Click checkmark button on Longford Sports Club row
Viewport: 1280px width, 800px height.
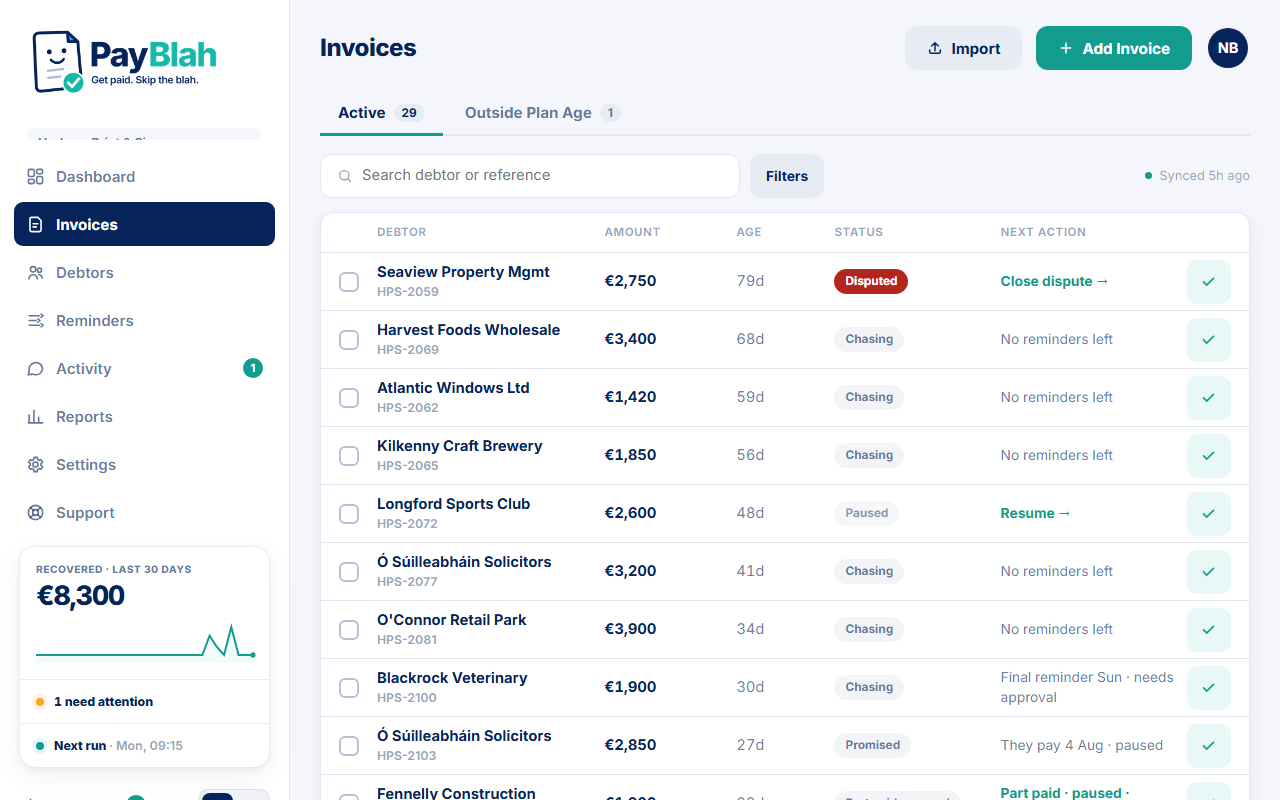click(x=1209, y=514)
